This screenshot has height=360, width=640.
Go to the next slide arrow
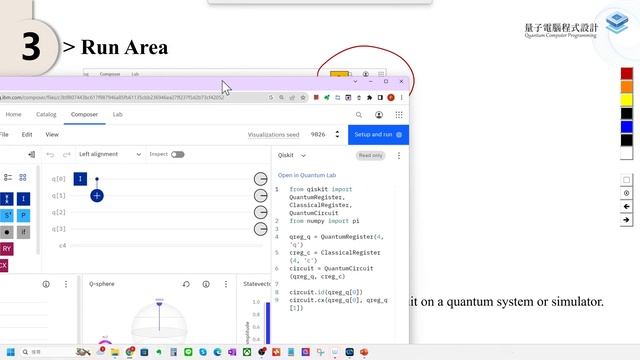point(627,220)
